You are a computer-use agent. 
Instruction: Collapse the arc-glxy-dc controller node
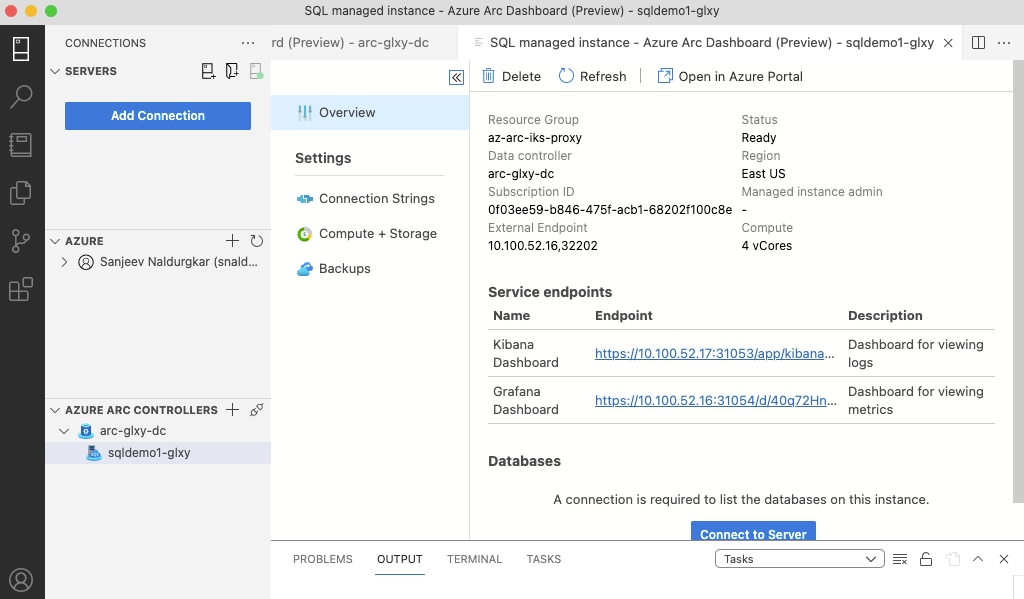point(65,431)
